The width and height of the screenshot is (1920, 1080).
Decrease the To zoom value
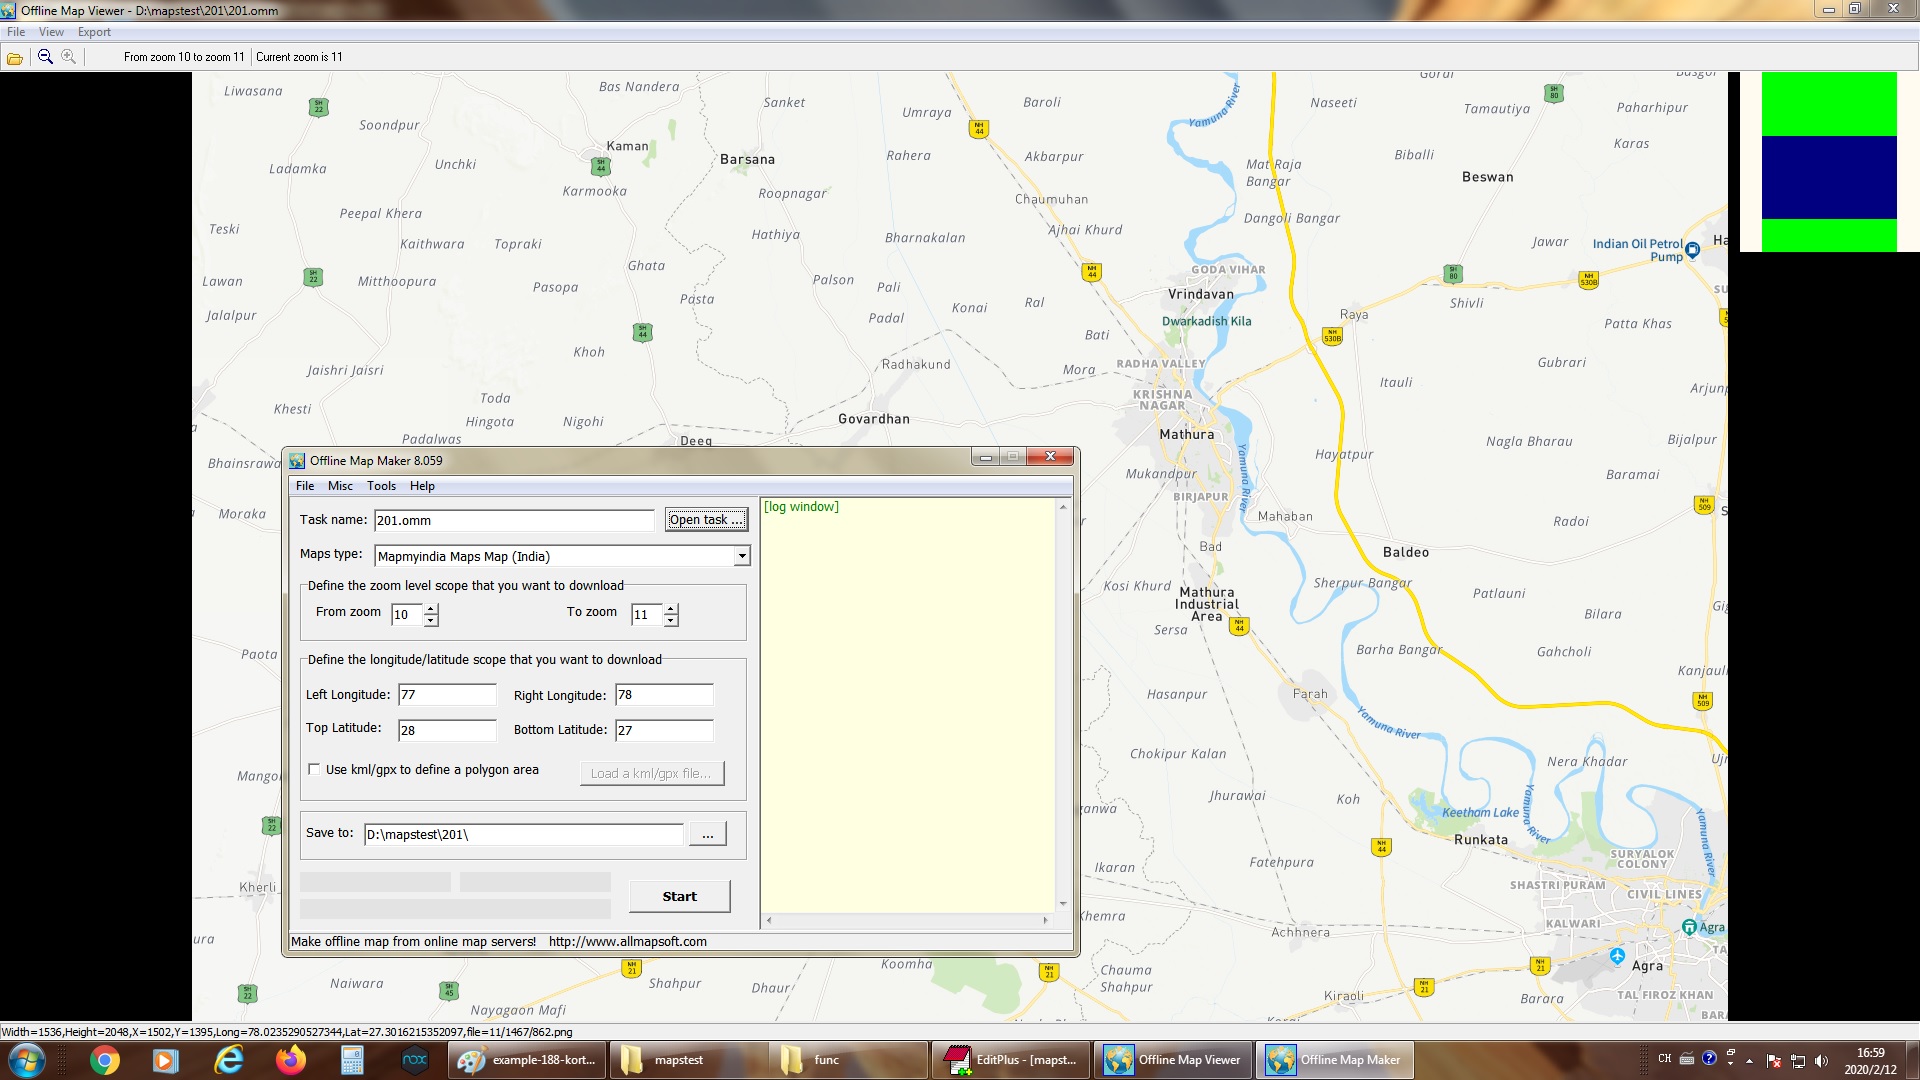pos(671,621)
